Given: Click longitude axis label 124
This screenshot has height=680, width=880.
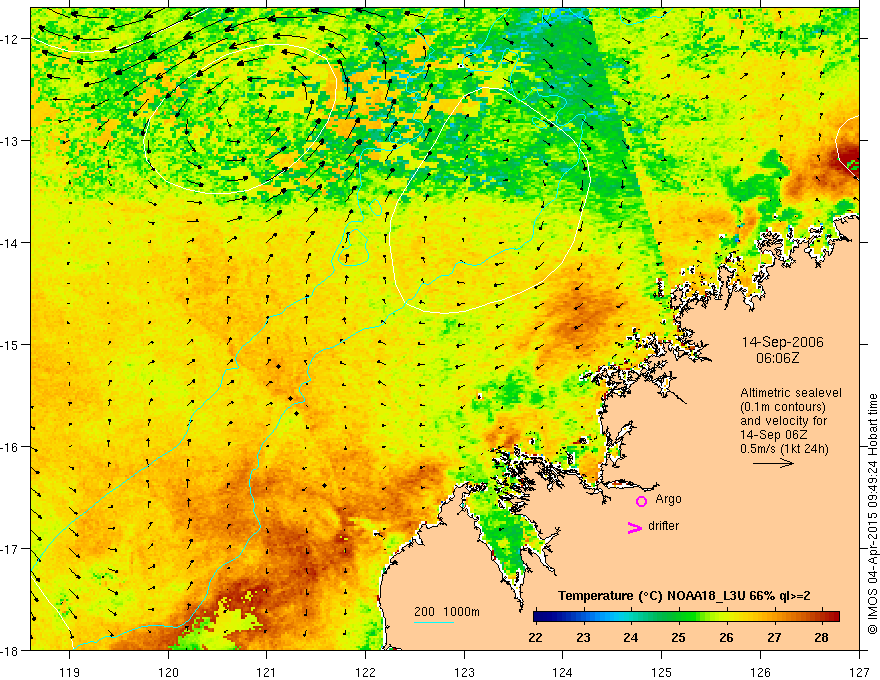Looking at the screenshot, I should 563,672.
